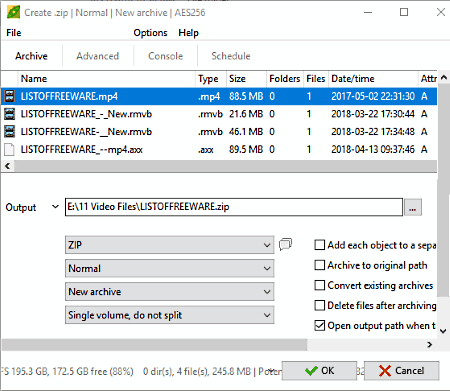The width and height of the screenshot is (450, 391).
Task: Click the vertical scrollbar down arrow
Action: tap(443, 331)
